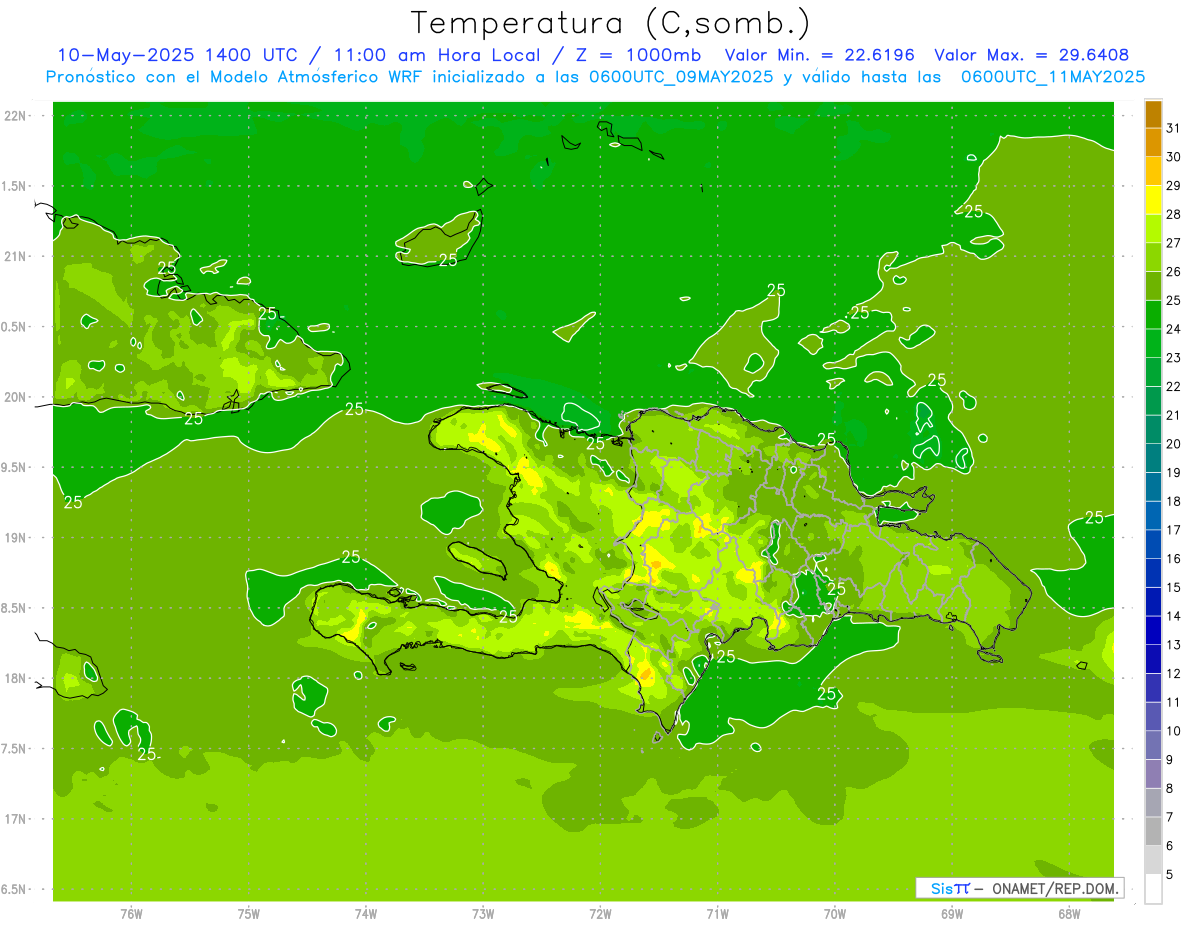Pick the purple swatch between 8 and 9
Image resolution: width=1200 pixels, height=927 pixels.
click(x=1153, y=774)
